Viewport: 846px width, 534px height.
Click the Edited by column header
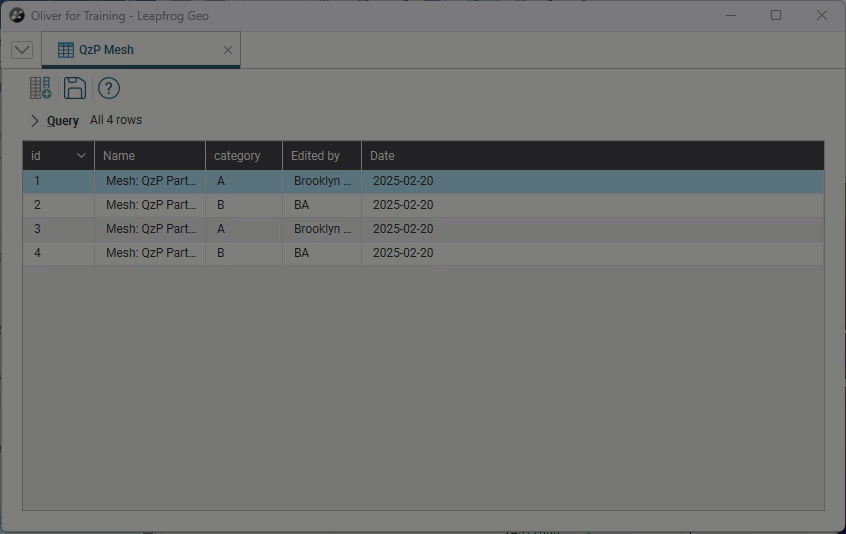coord(321,156)
